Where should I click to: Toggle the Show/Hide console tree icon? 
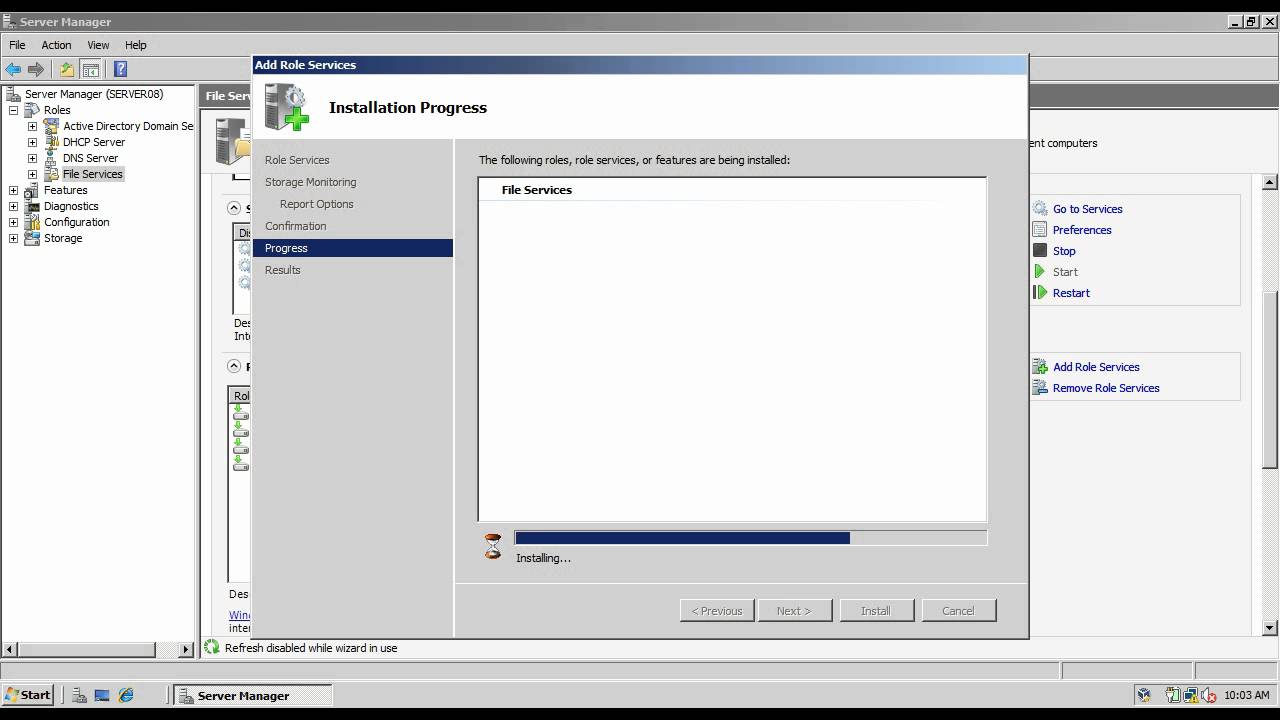tap(91, 69)
